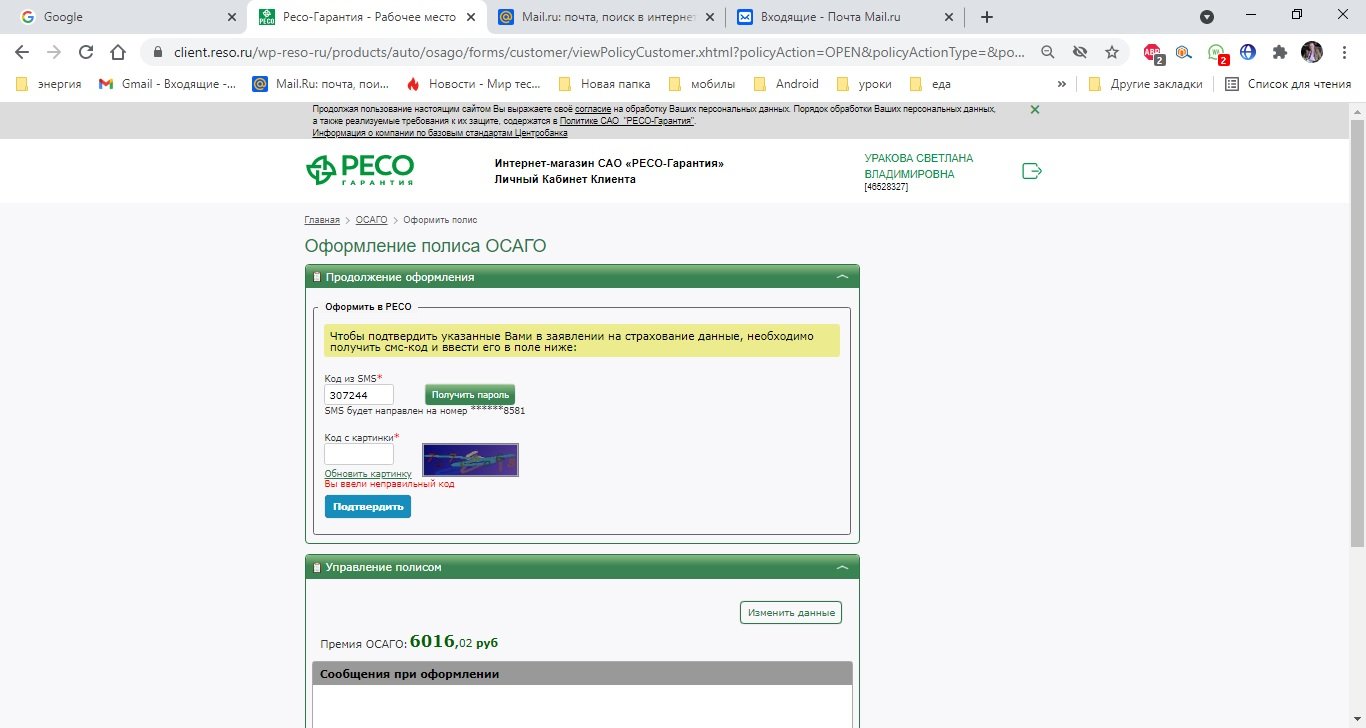Collapse the Управление полисом panel

[x=842, y=567]
